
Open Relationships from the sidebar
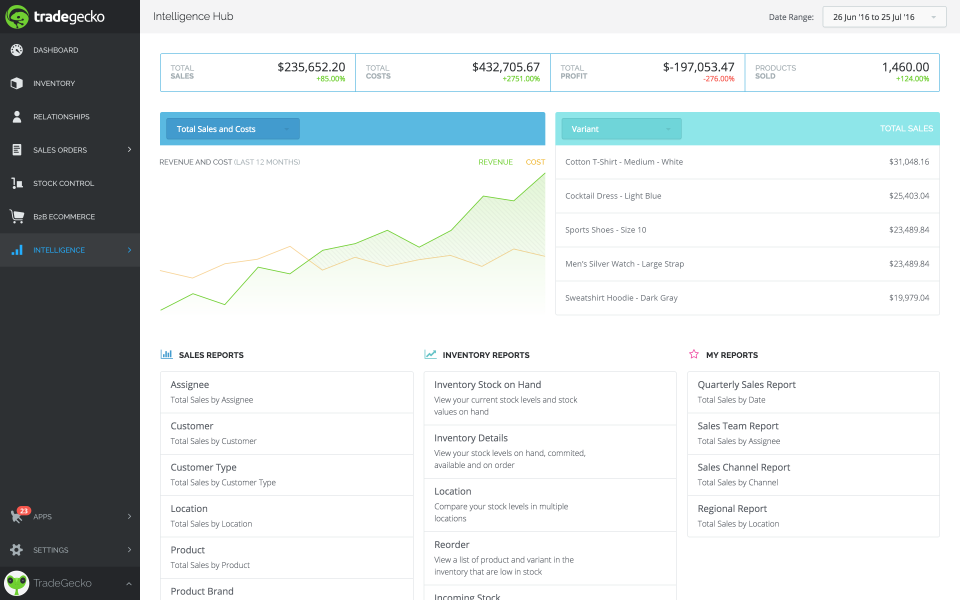pyautogui.click(x=18, y=116)
